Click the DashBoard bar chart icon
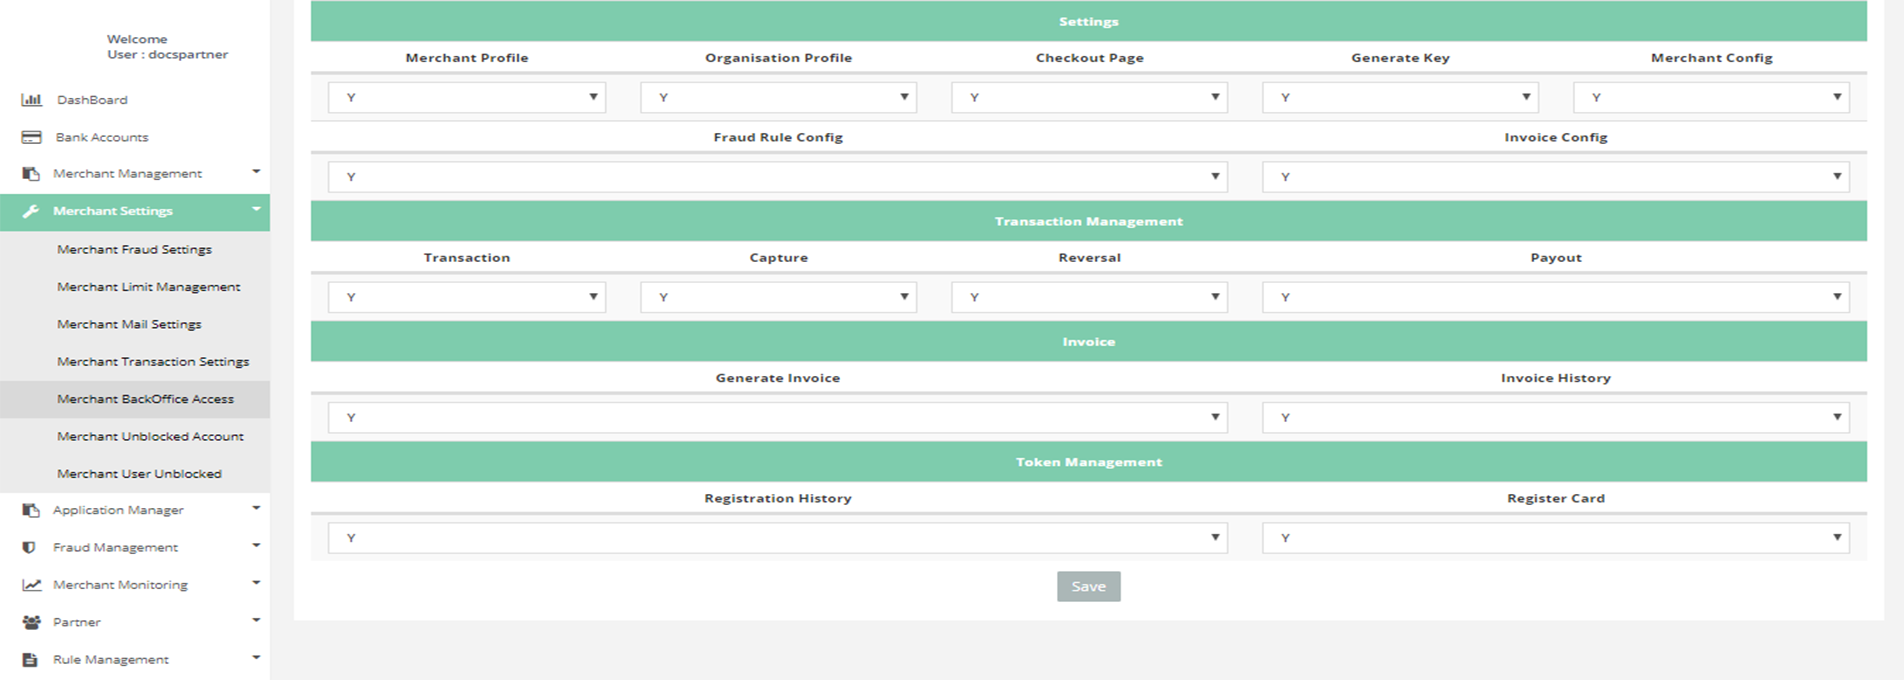 pos(32,100)
